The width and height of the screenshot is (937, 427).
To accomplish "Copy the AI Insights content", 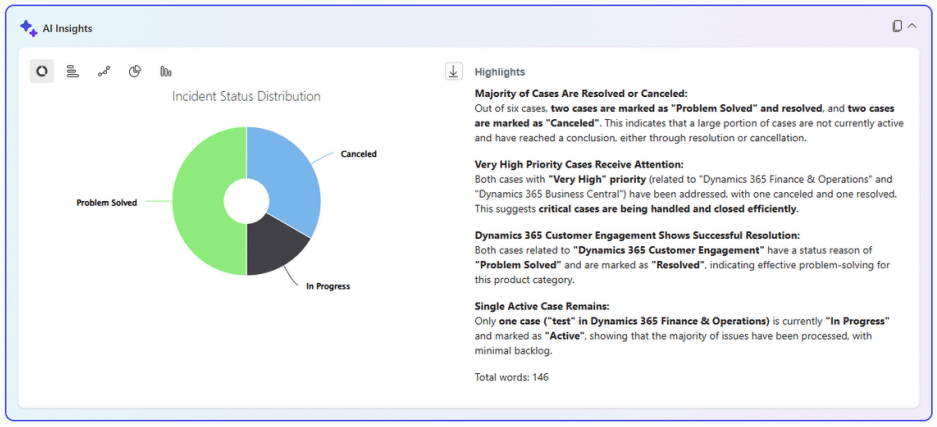I will (x=897, y=26).
